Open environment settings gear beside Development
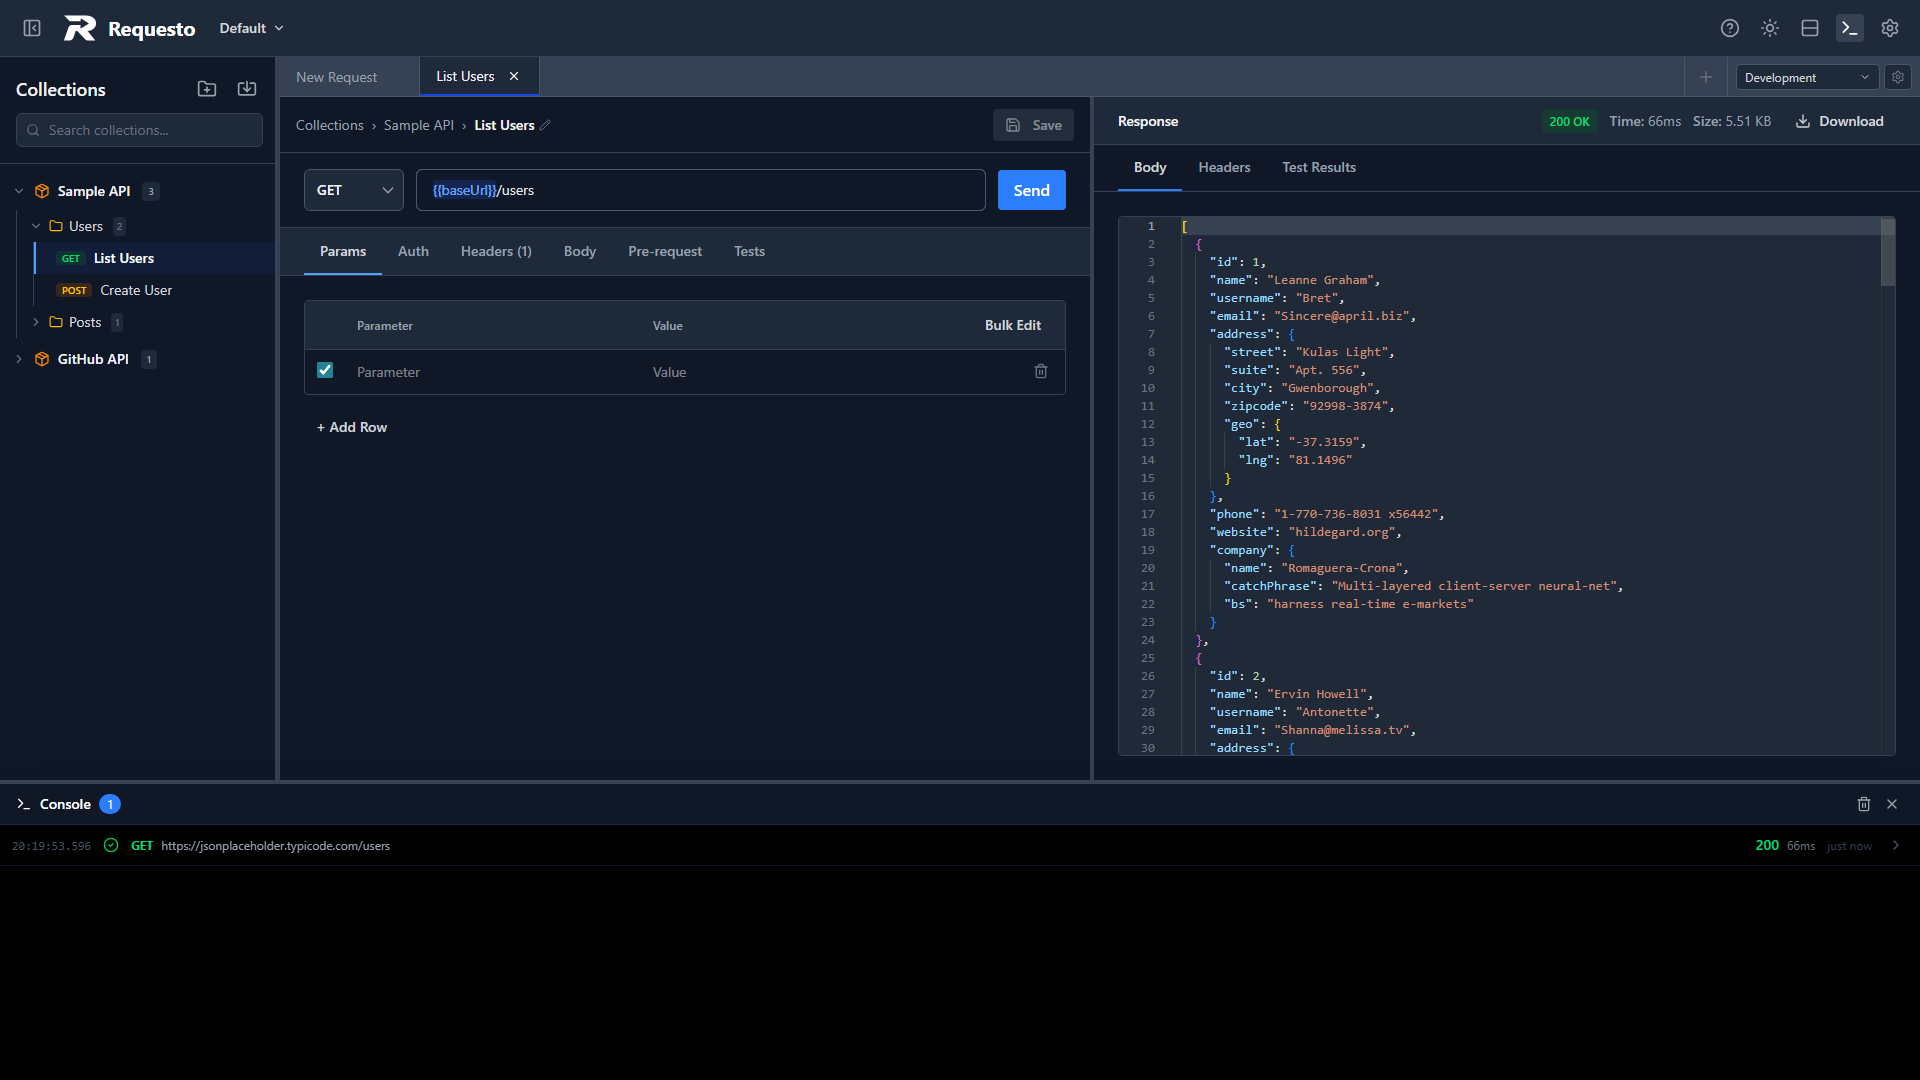The width and height of the screenshot is (1920, 1080). [x=1898, y=77]
